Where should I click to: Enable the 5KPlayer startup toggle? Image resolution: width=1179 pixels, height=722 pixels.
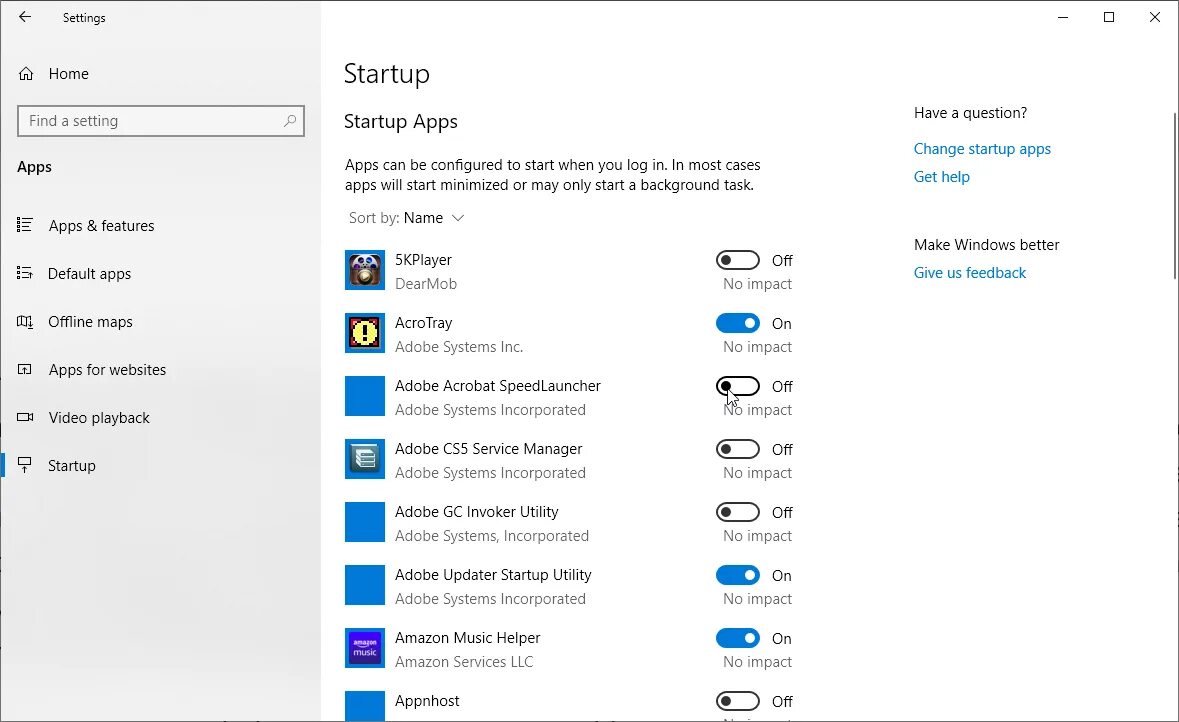[x=738, y=260]
